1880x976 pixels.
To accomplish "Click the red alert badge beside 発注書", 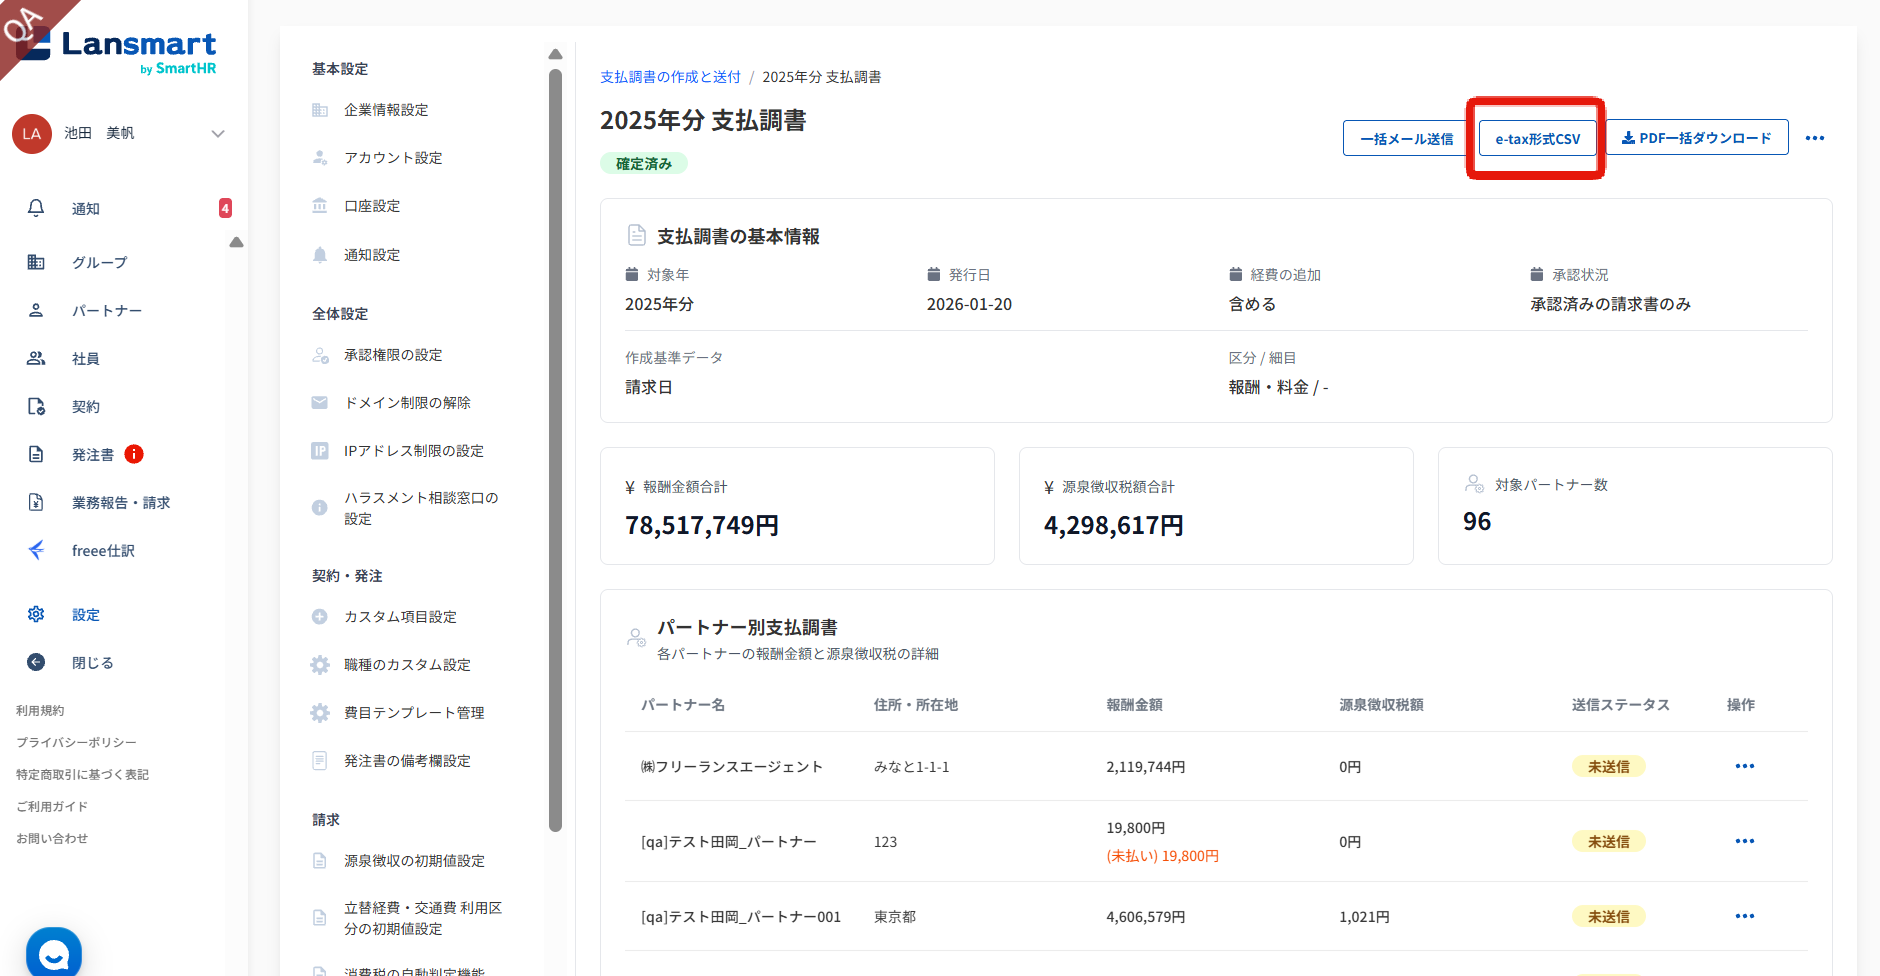I will point(134,454).
